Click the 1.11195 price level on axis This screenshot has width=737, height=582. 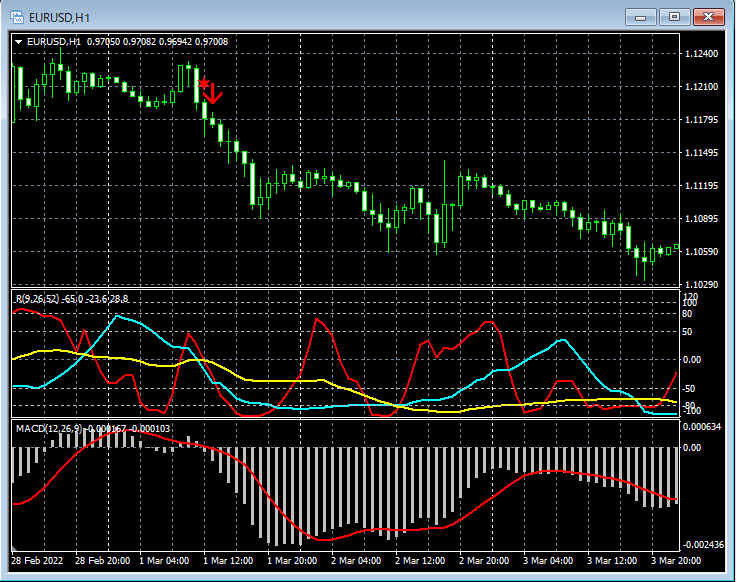(x=702, y=186)
